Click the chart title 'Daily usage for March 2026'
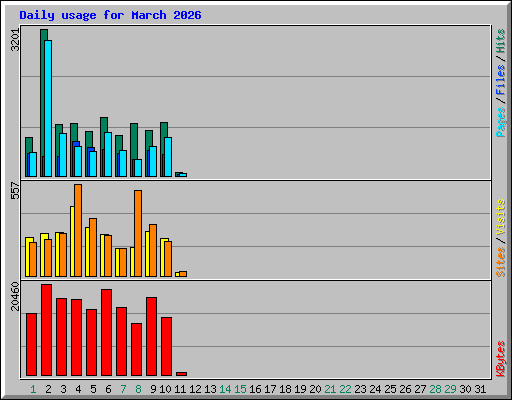The height and width of the screenshot is (400, 512). click(x=110, y=15)
